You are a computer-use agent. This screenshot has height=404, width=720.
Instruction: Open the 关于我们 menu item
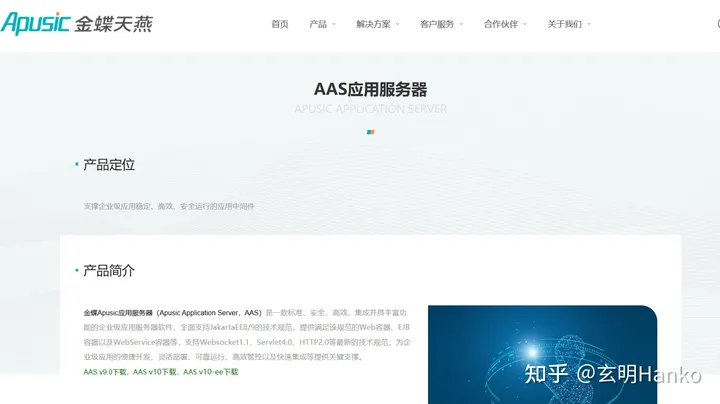tap(564, 24)
